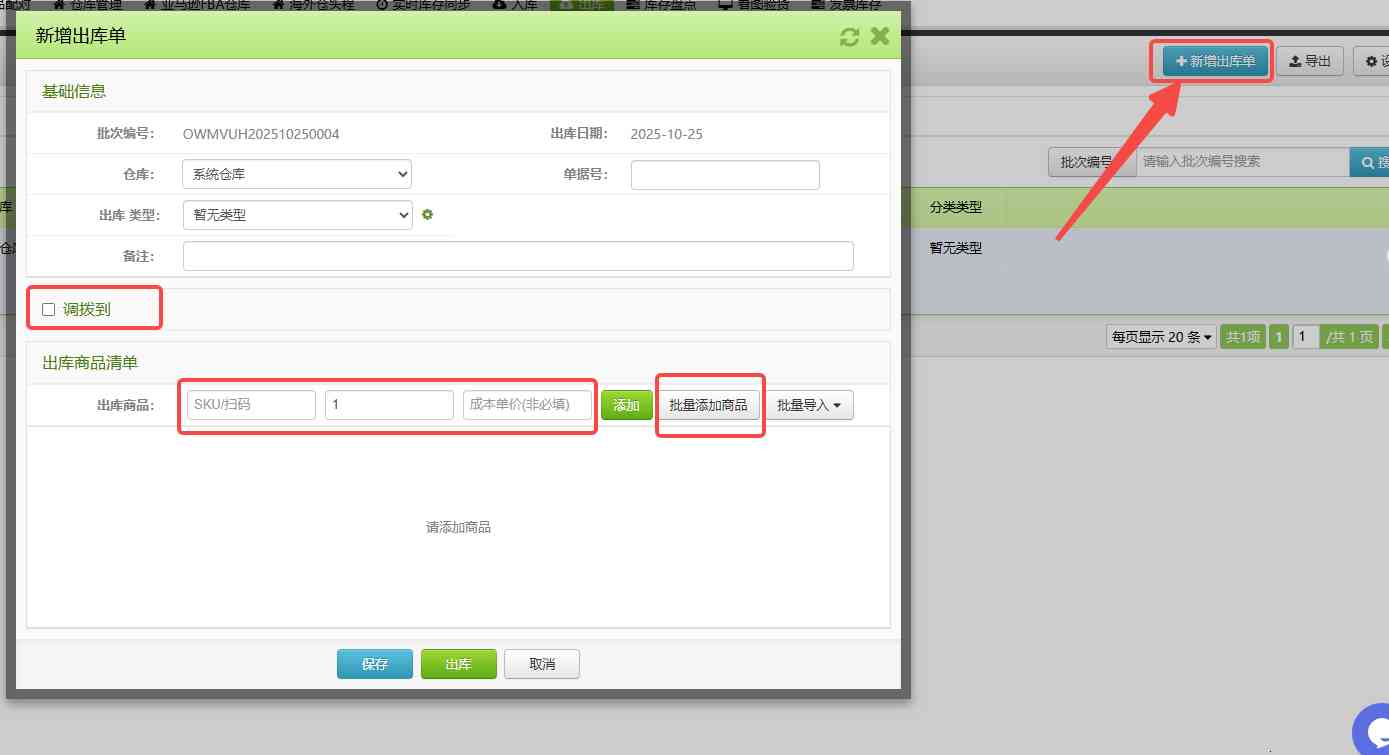Click the 导出 export button
Image resolution: width=1389 pixels, height=755 pixels.
pos(1309,62)
